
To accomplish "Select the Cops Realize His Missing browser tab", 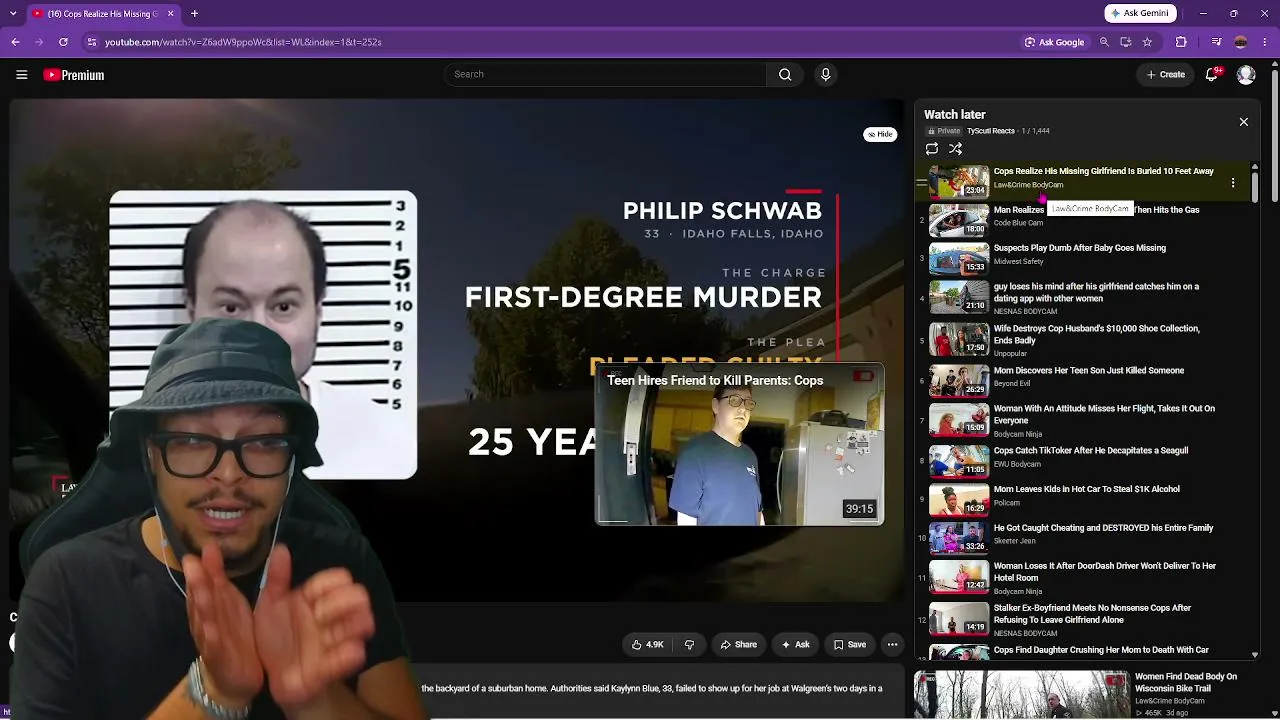I will (x=103, y=14).
